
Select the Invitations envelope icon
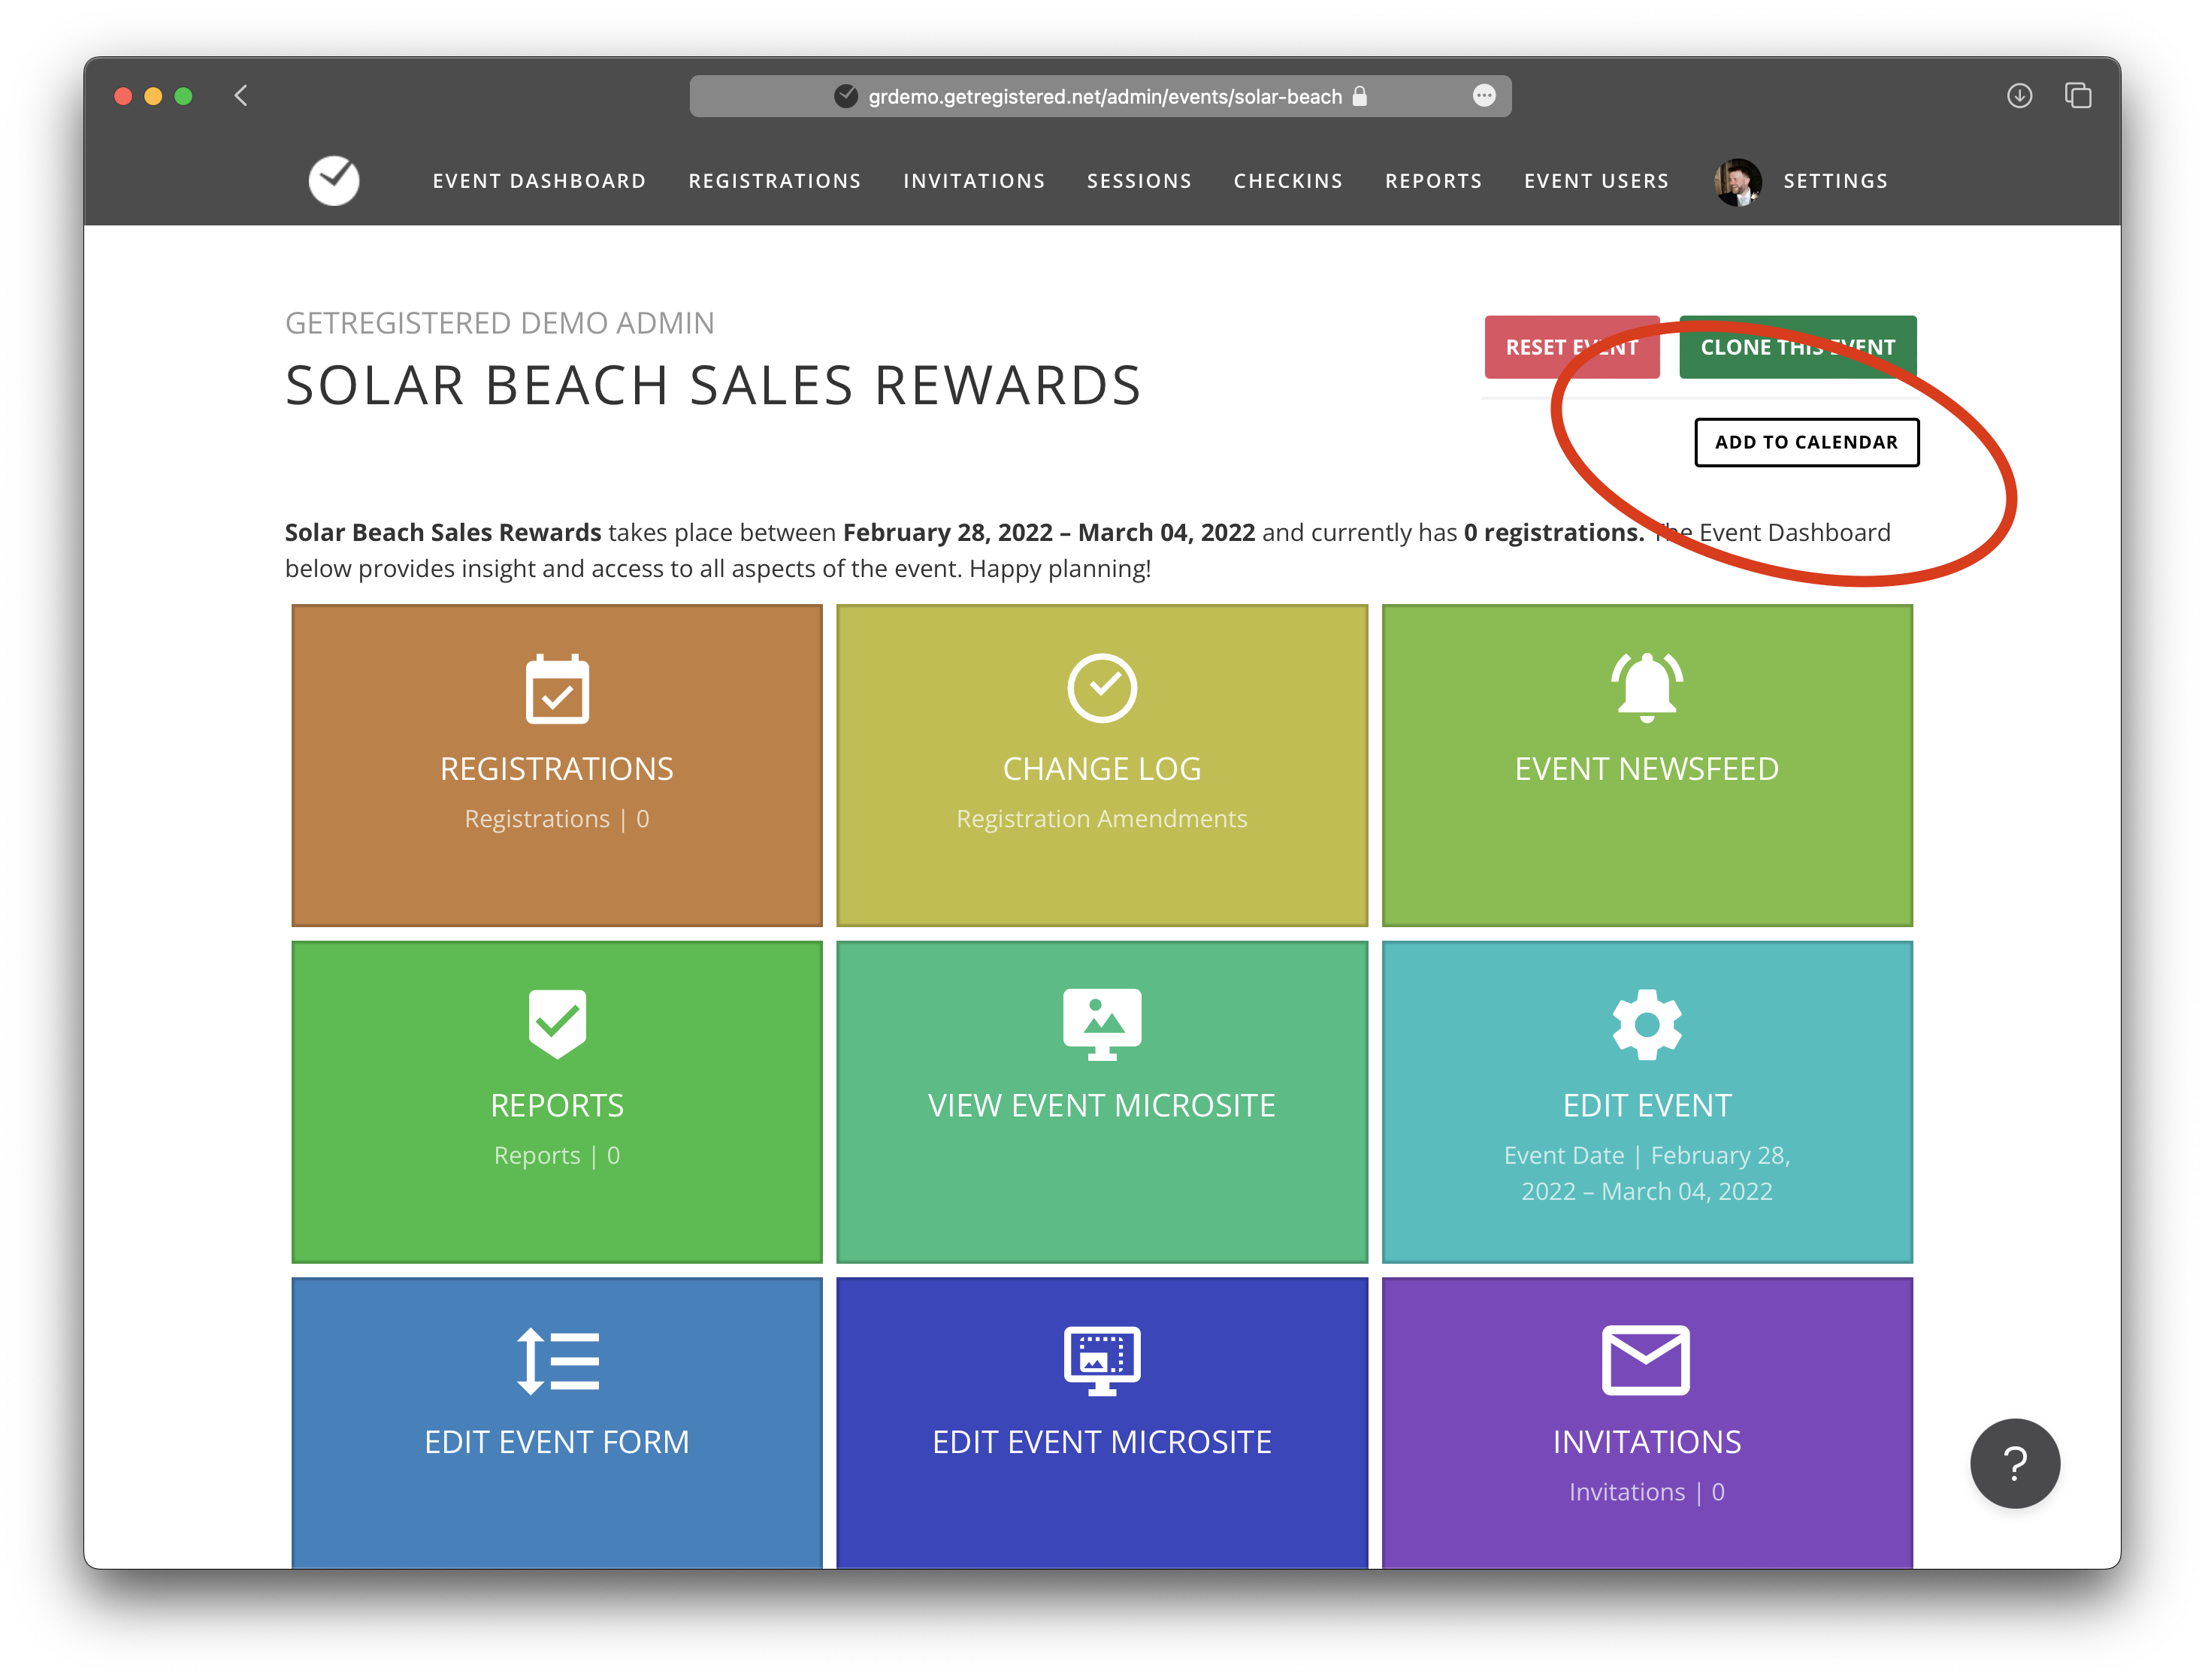[1646, 1360]
